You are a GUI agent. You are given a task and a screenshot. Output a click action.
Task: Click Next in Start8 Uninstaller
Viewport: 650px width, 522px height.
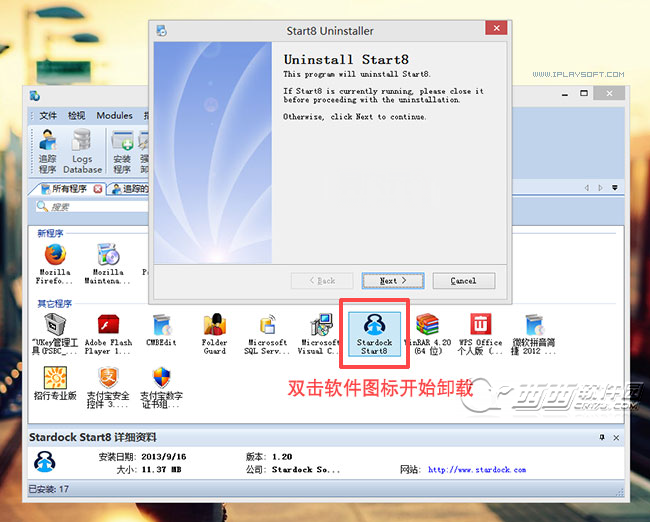click(x=393, y=281)
